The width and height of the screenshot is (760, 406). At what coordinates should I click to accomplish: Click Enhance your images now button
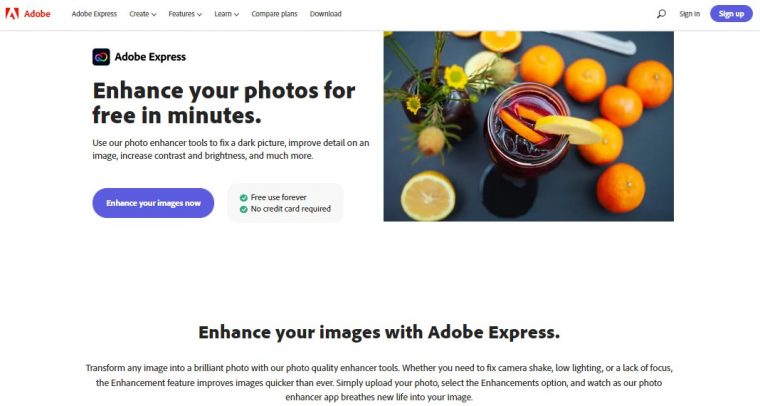point(153,203)
